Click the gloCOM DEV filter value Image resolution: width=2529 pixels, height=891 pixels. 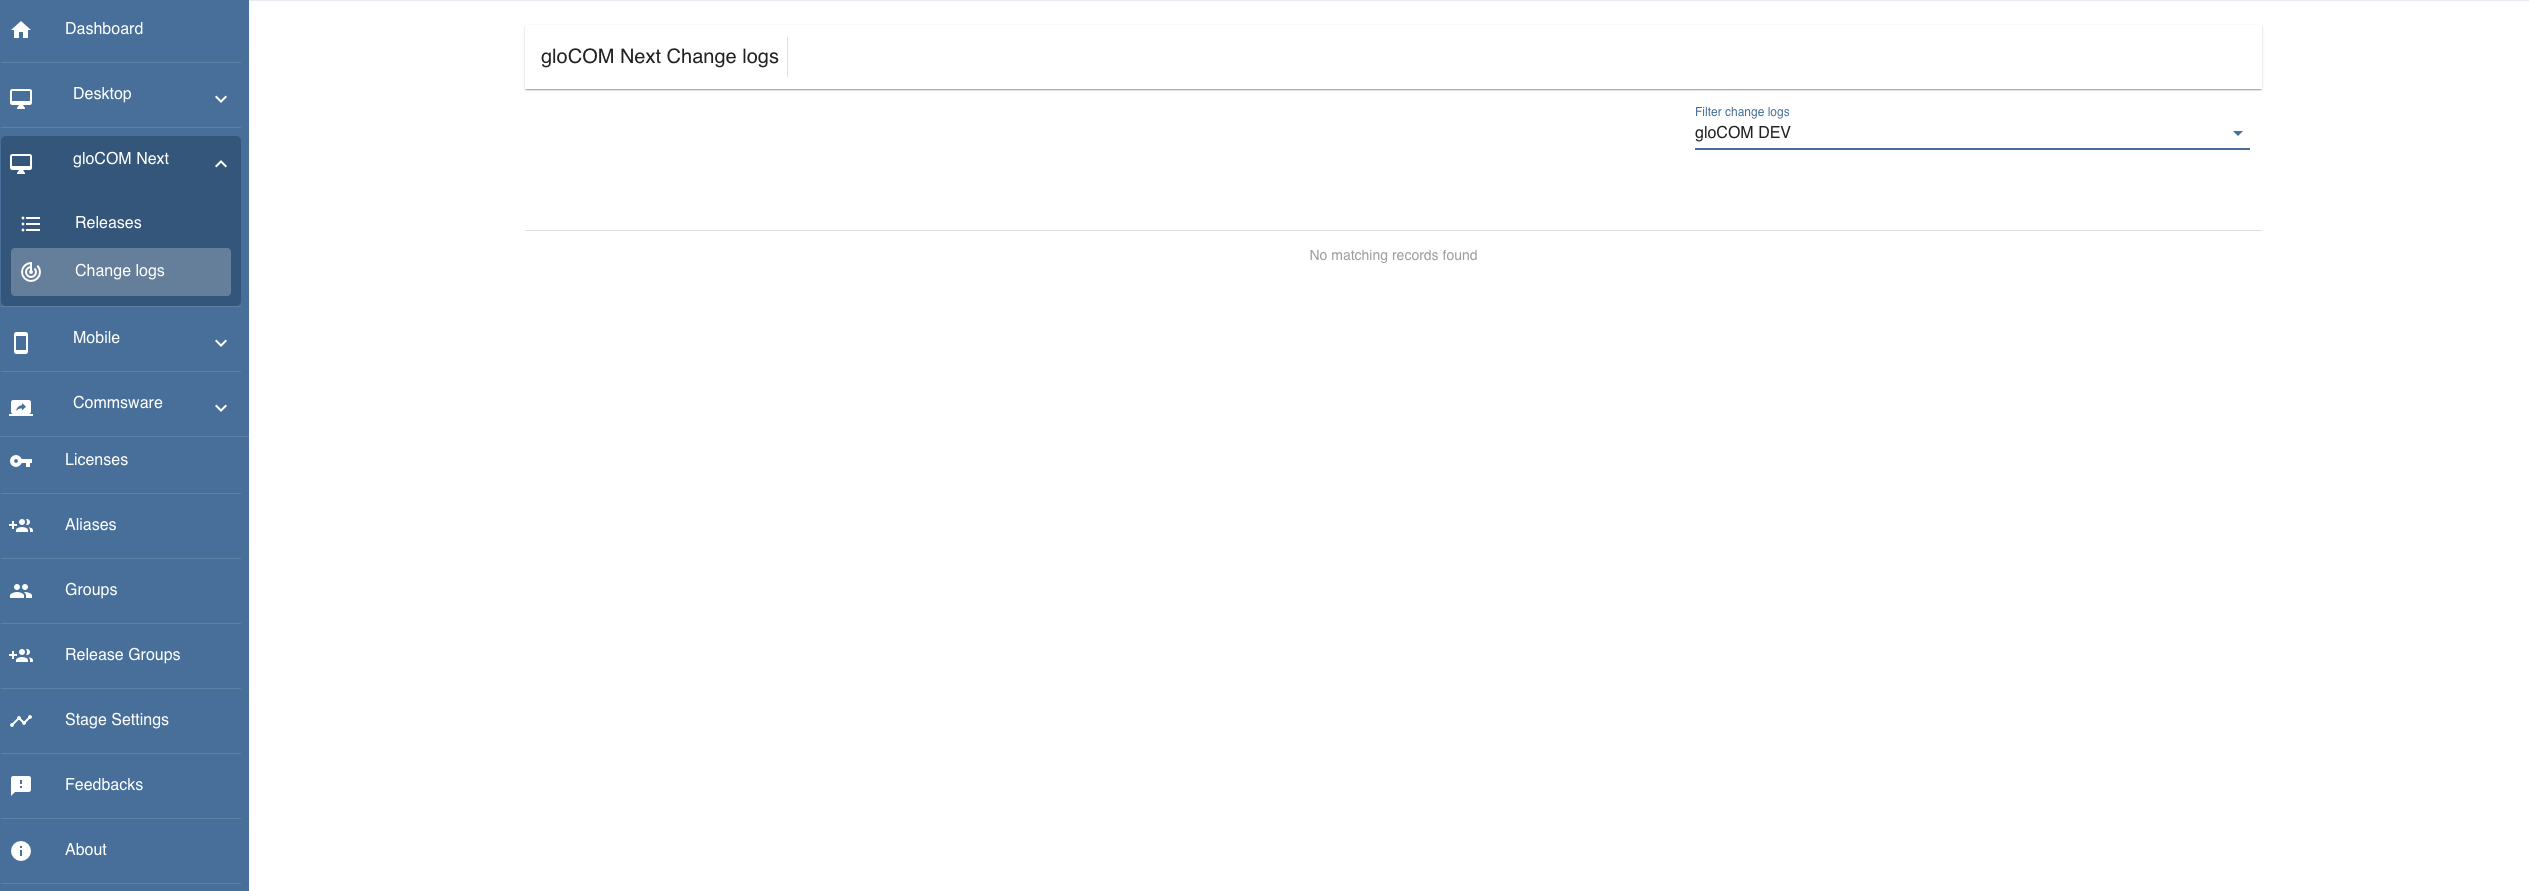tap(1742, 132)
